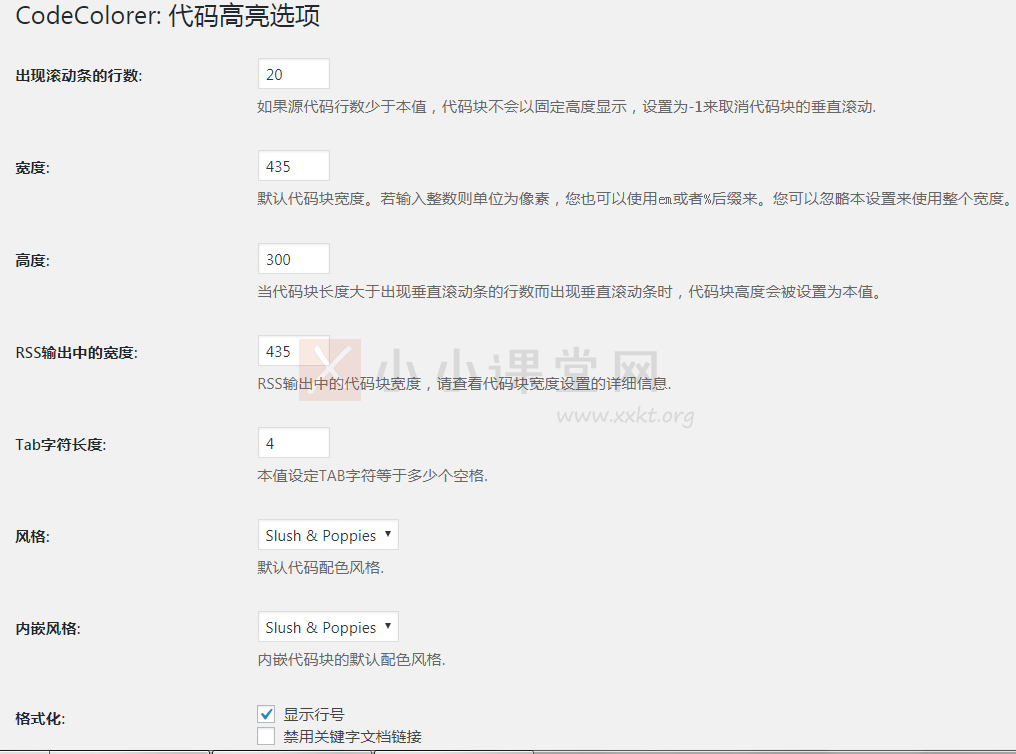Click the 宽度 input field showing 435
Viewport: 1016px width, 754px height.
click(294, 166)
